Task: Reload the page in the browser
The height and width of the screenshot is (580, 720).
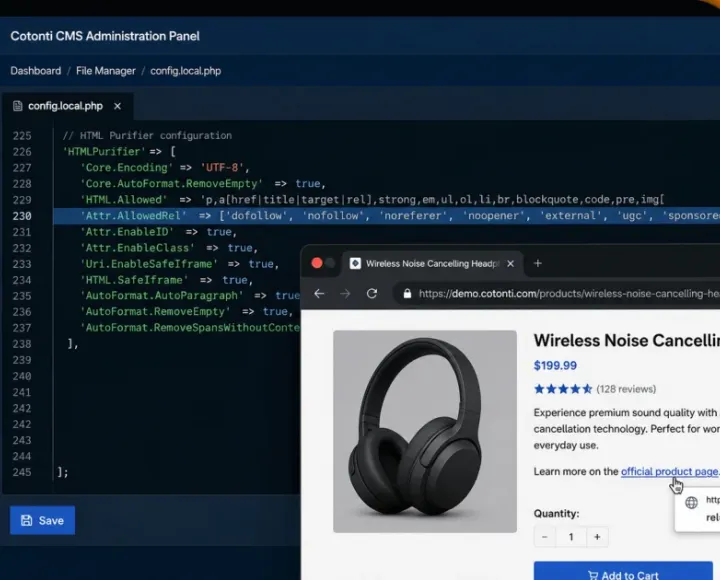Action: coord(372,293)
